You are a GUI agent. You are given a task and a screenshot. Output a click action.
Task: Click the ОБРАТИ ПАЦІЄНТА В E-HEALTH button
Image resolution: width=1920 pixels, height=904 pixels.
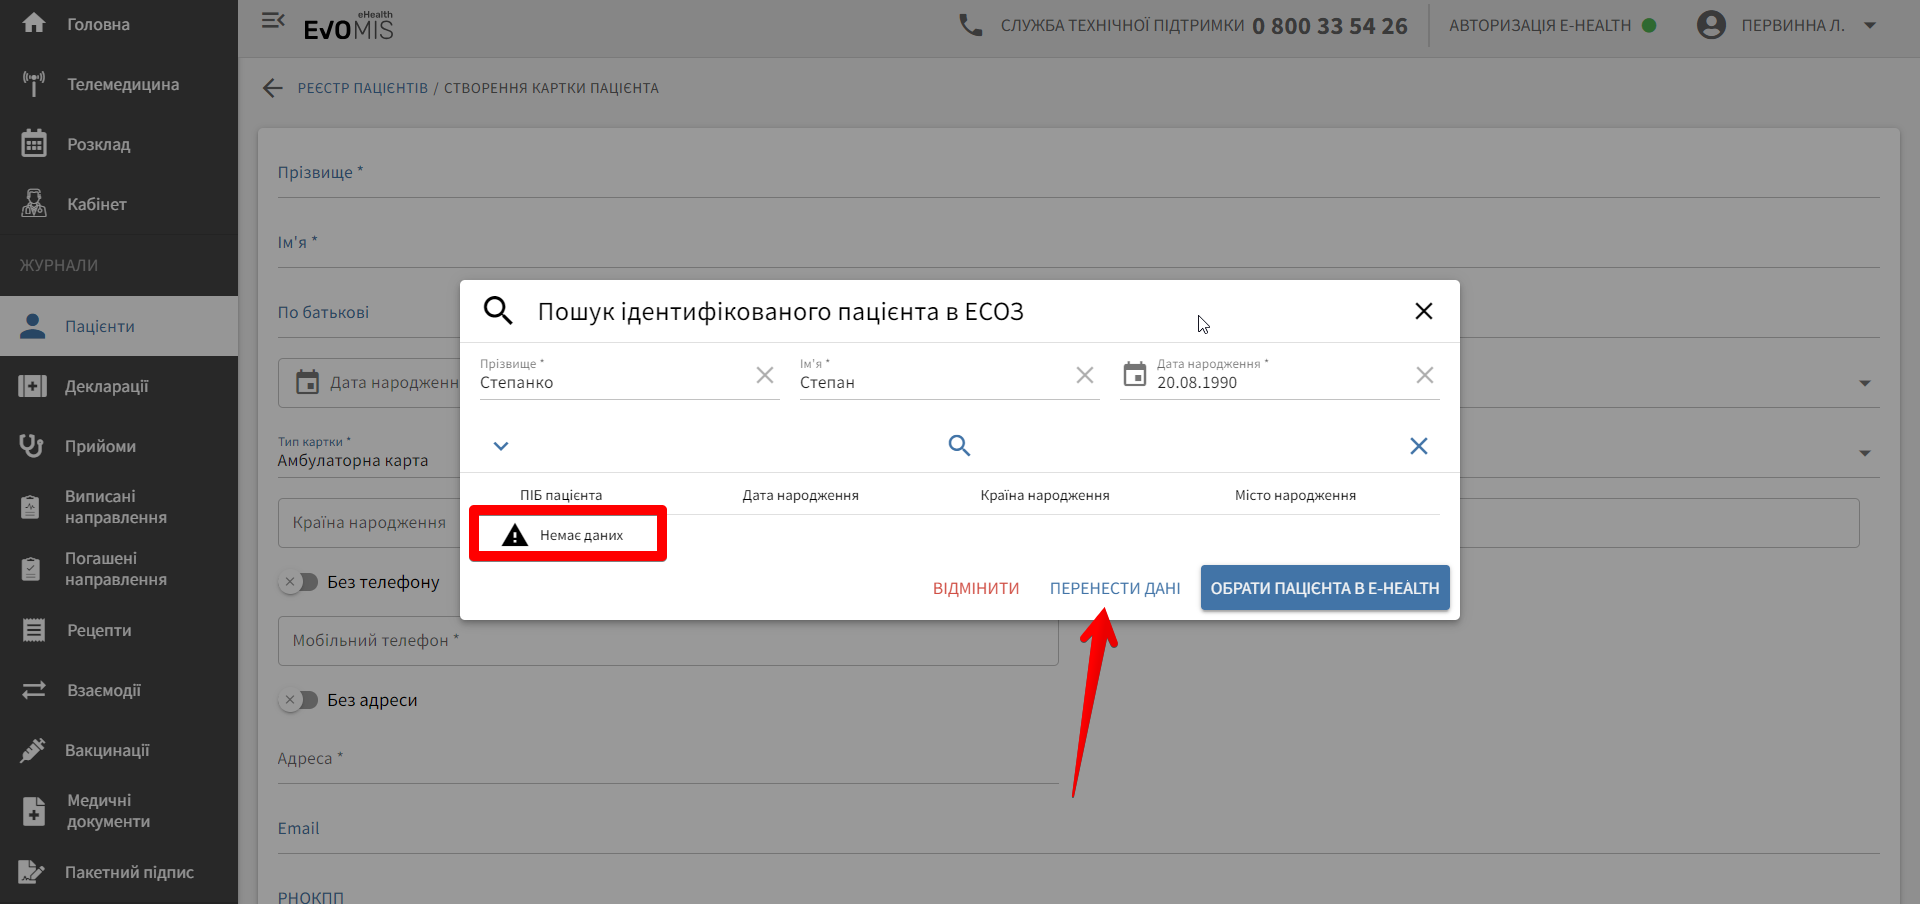1324,588
